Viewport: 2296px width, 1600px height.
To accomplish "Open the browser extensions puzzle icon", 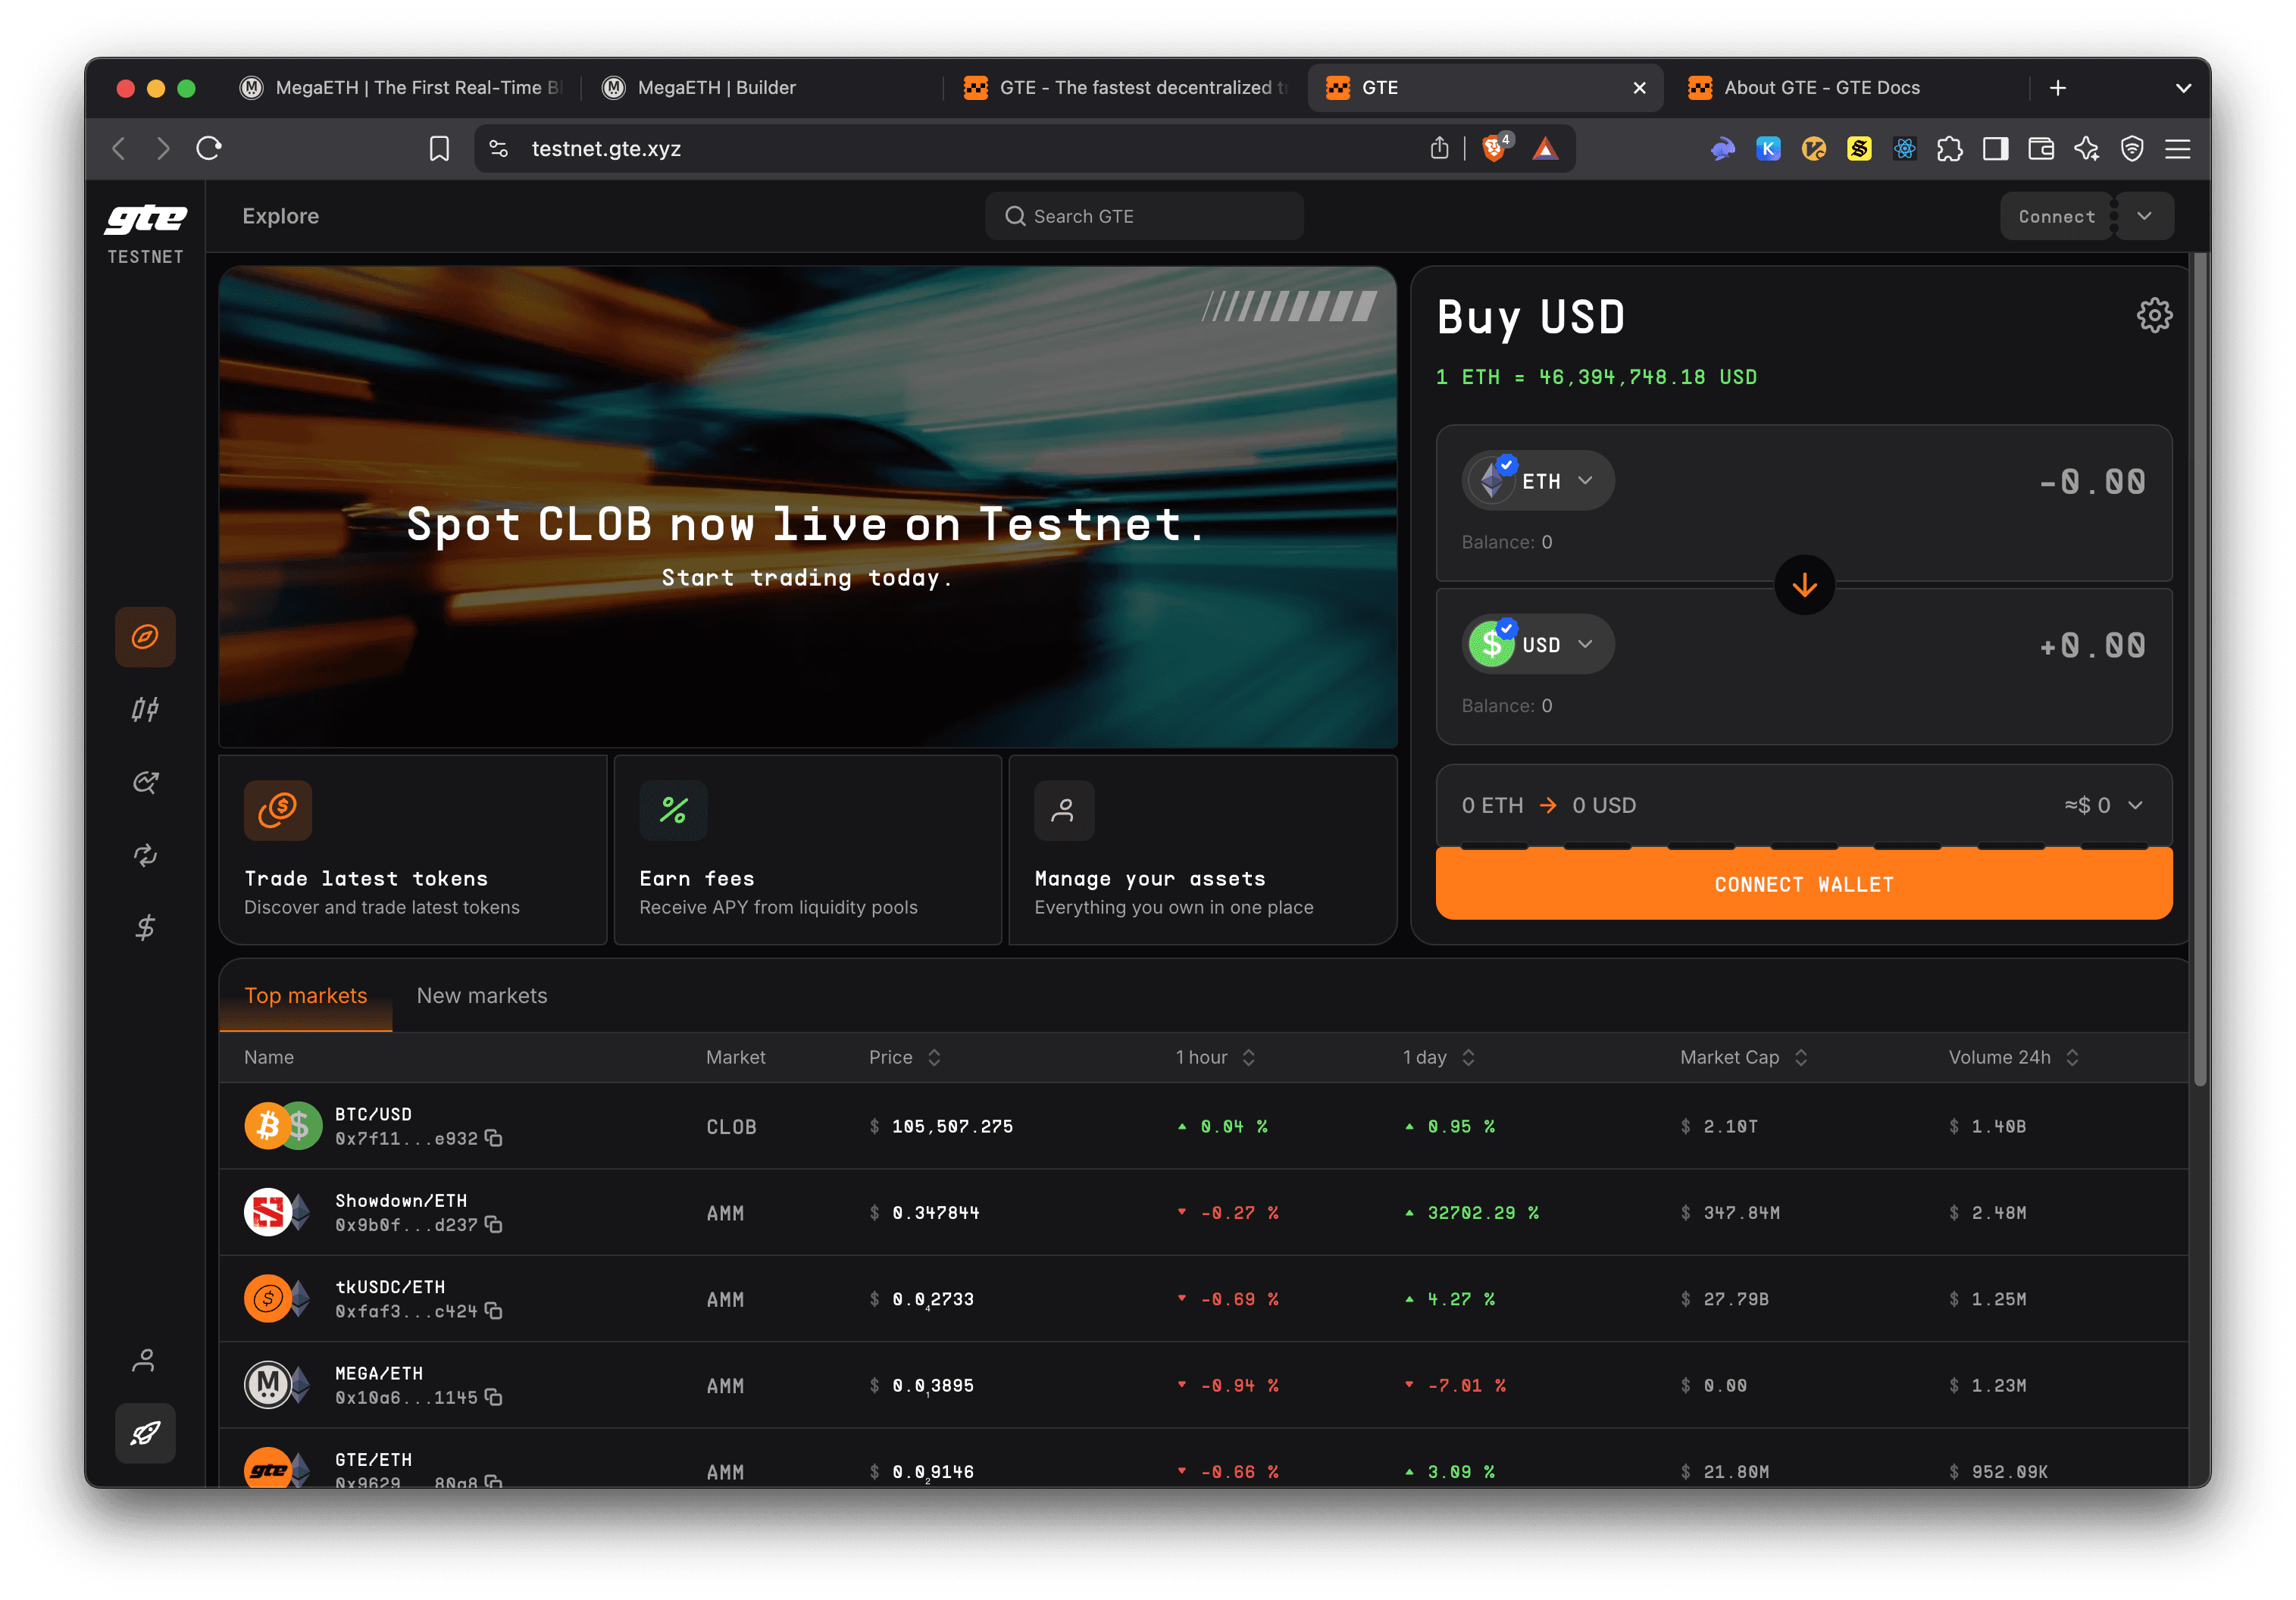I will [1949, 149].
